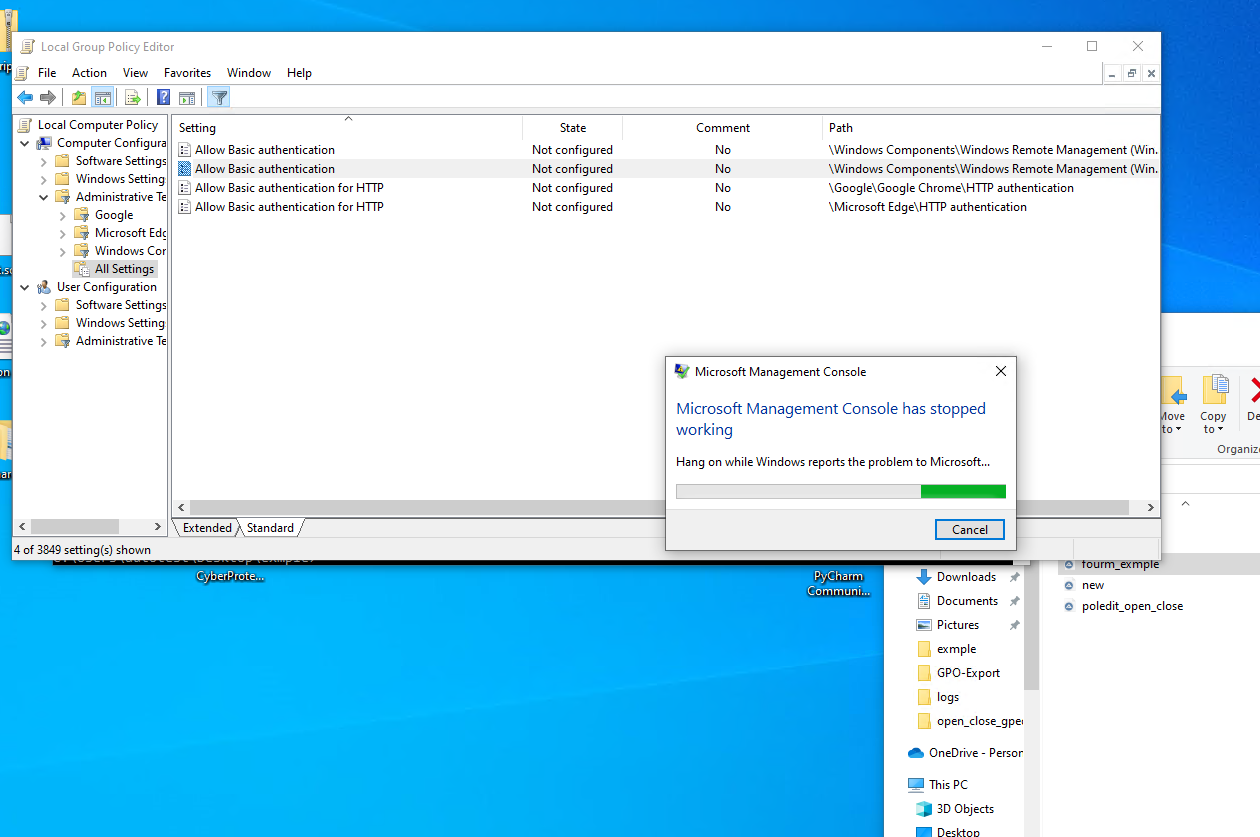Click the file icon beside new in File Explorer

point(1069,585)
